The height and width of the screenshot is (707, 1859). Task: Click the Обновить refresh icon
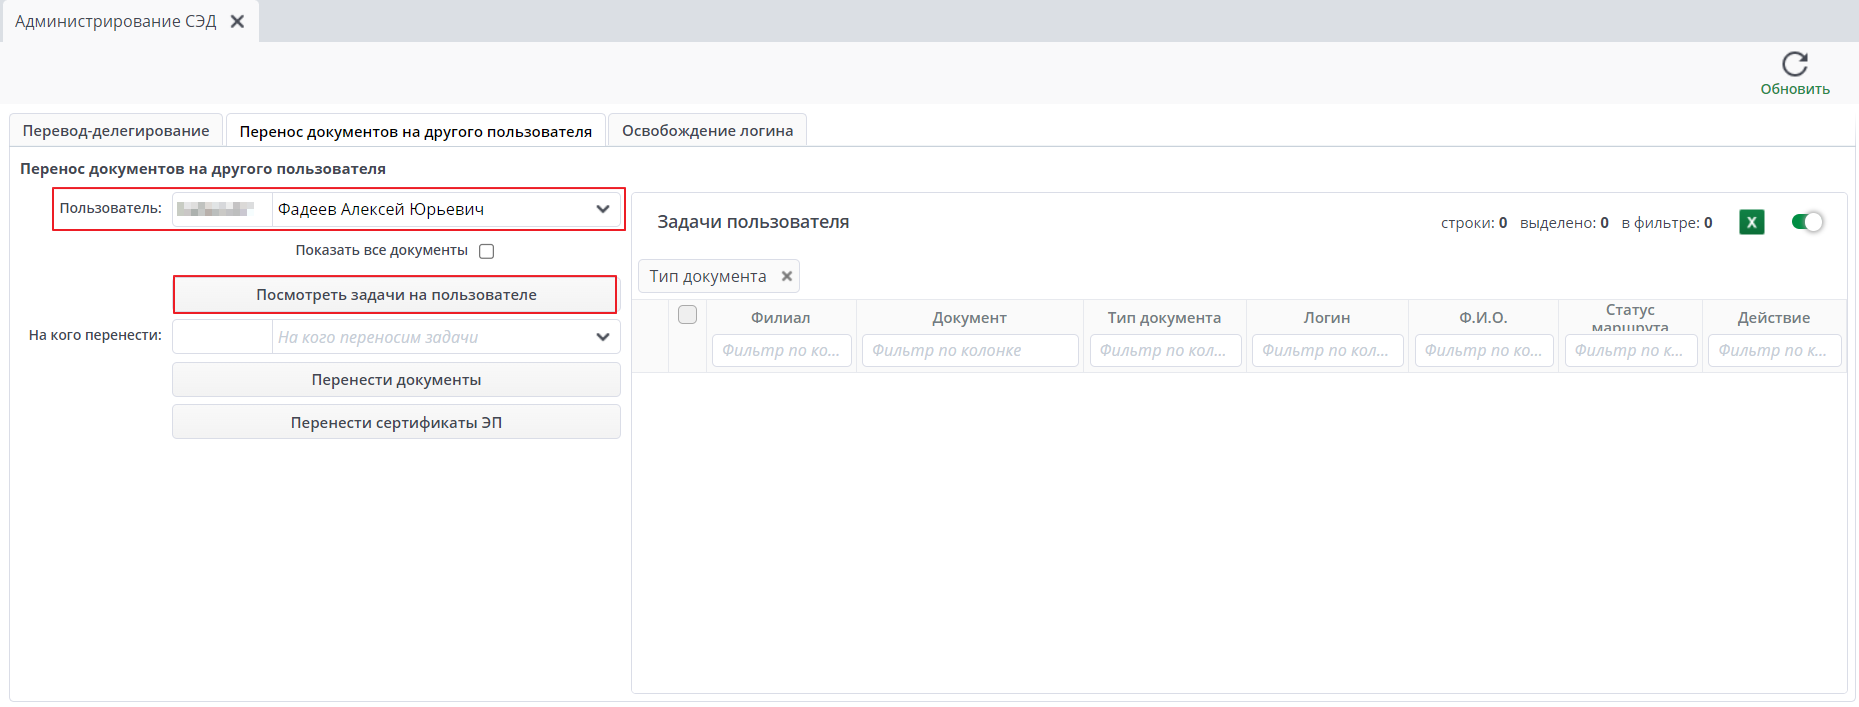(x=1794, y=64)
